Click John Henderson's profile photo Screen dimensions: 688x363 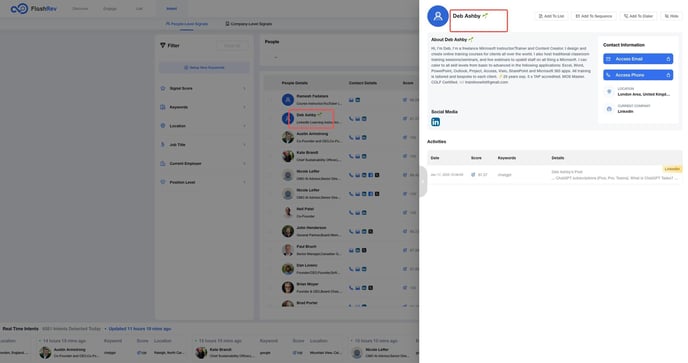click(x=288, y=231)
